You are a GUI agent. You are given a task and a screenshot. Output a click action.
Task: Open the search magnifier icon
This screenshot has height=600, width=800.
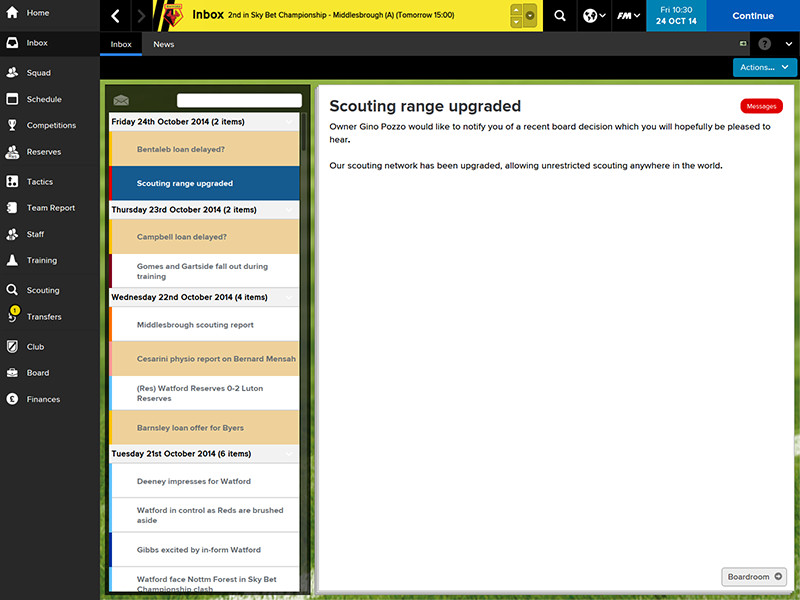[560, 16]
